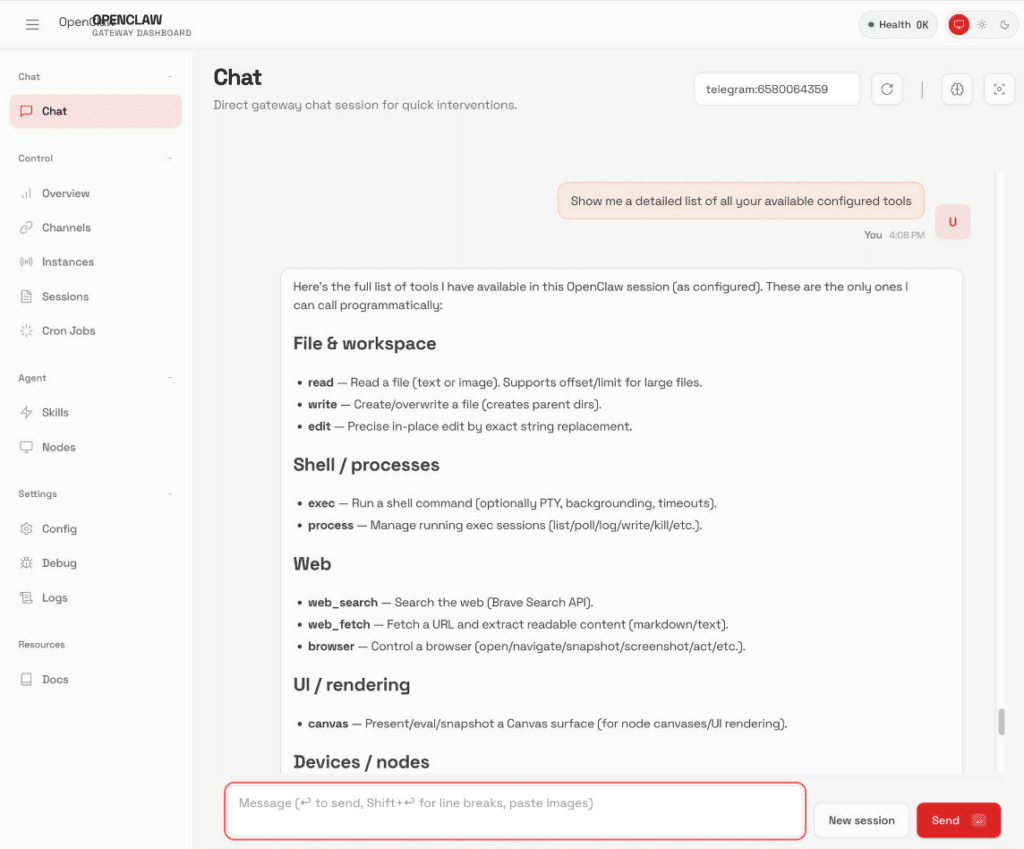
Task: Open the Cron Jobs page
Action: [68, 331]
